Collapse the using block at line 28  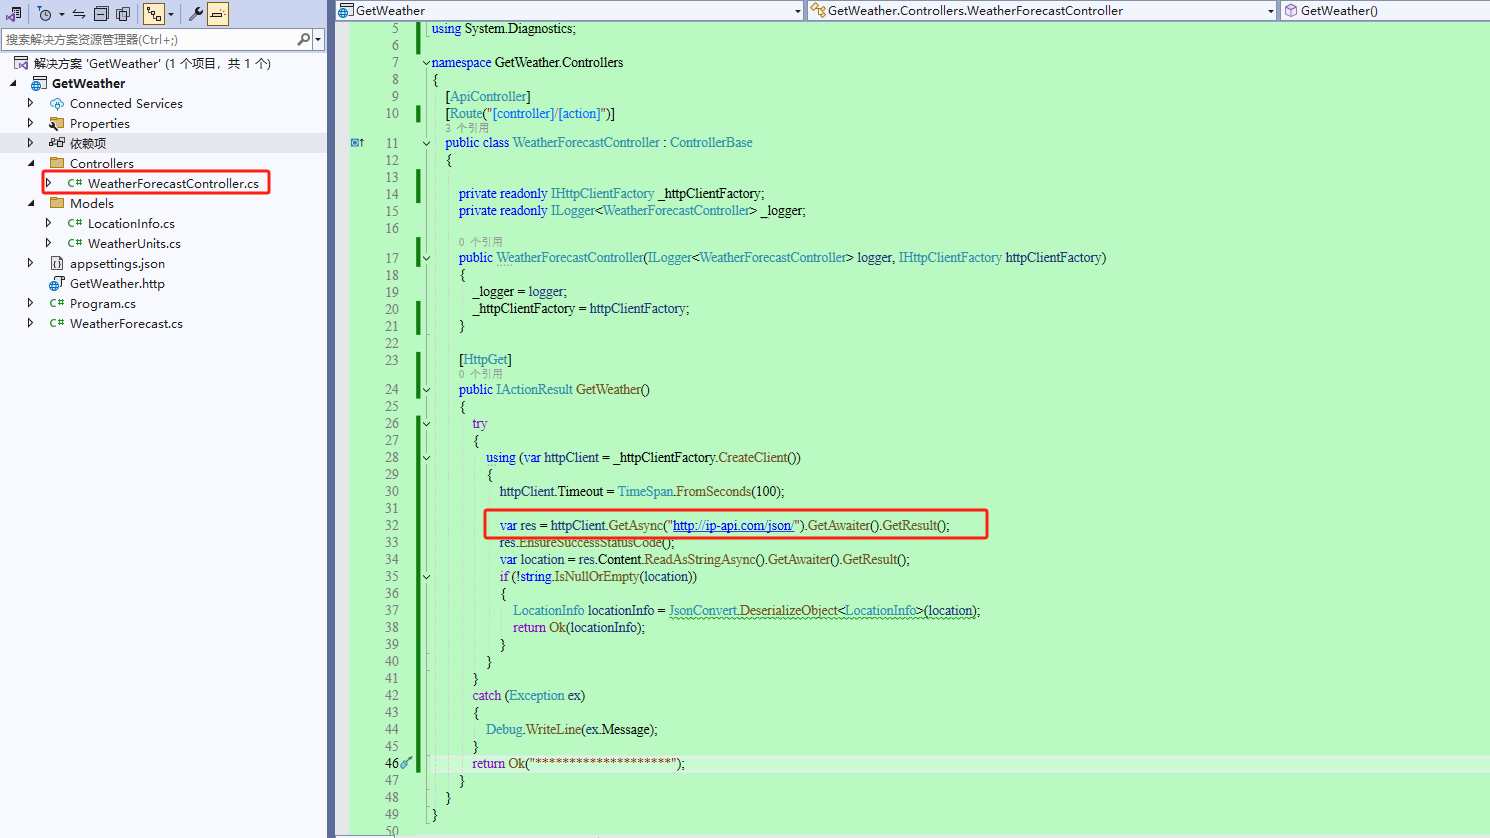point(426,458)
